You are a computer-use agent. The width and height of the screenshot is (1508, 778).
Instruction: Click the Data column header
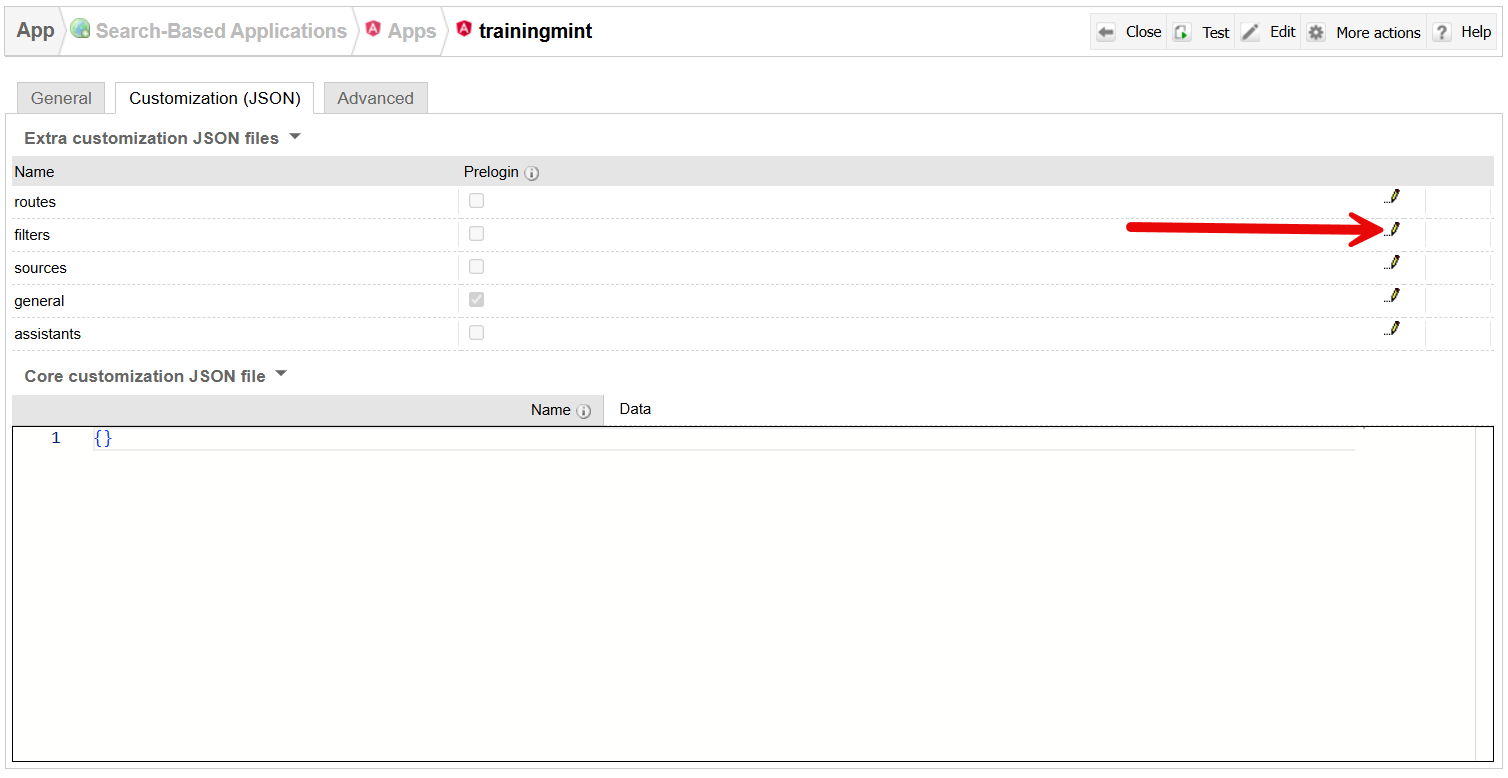click(635, 409)
